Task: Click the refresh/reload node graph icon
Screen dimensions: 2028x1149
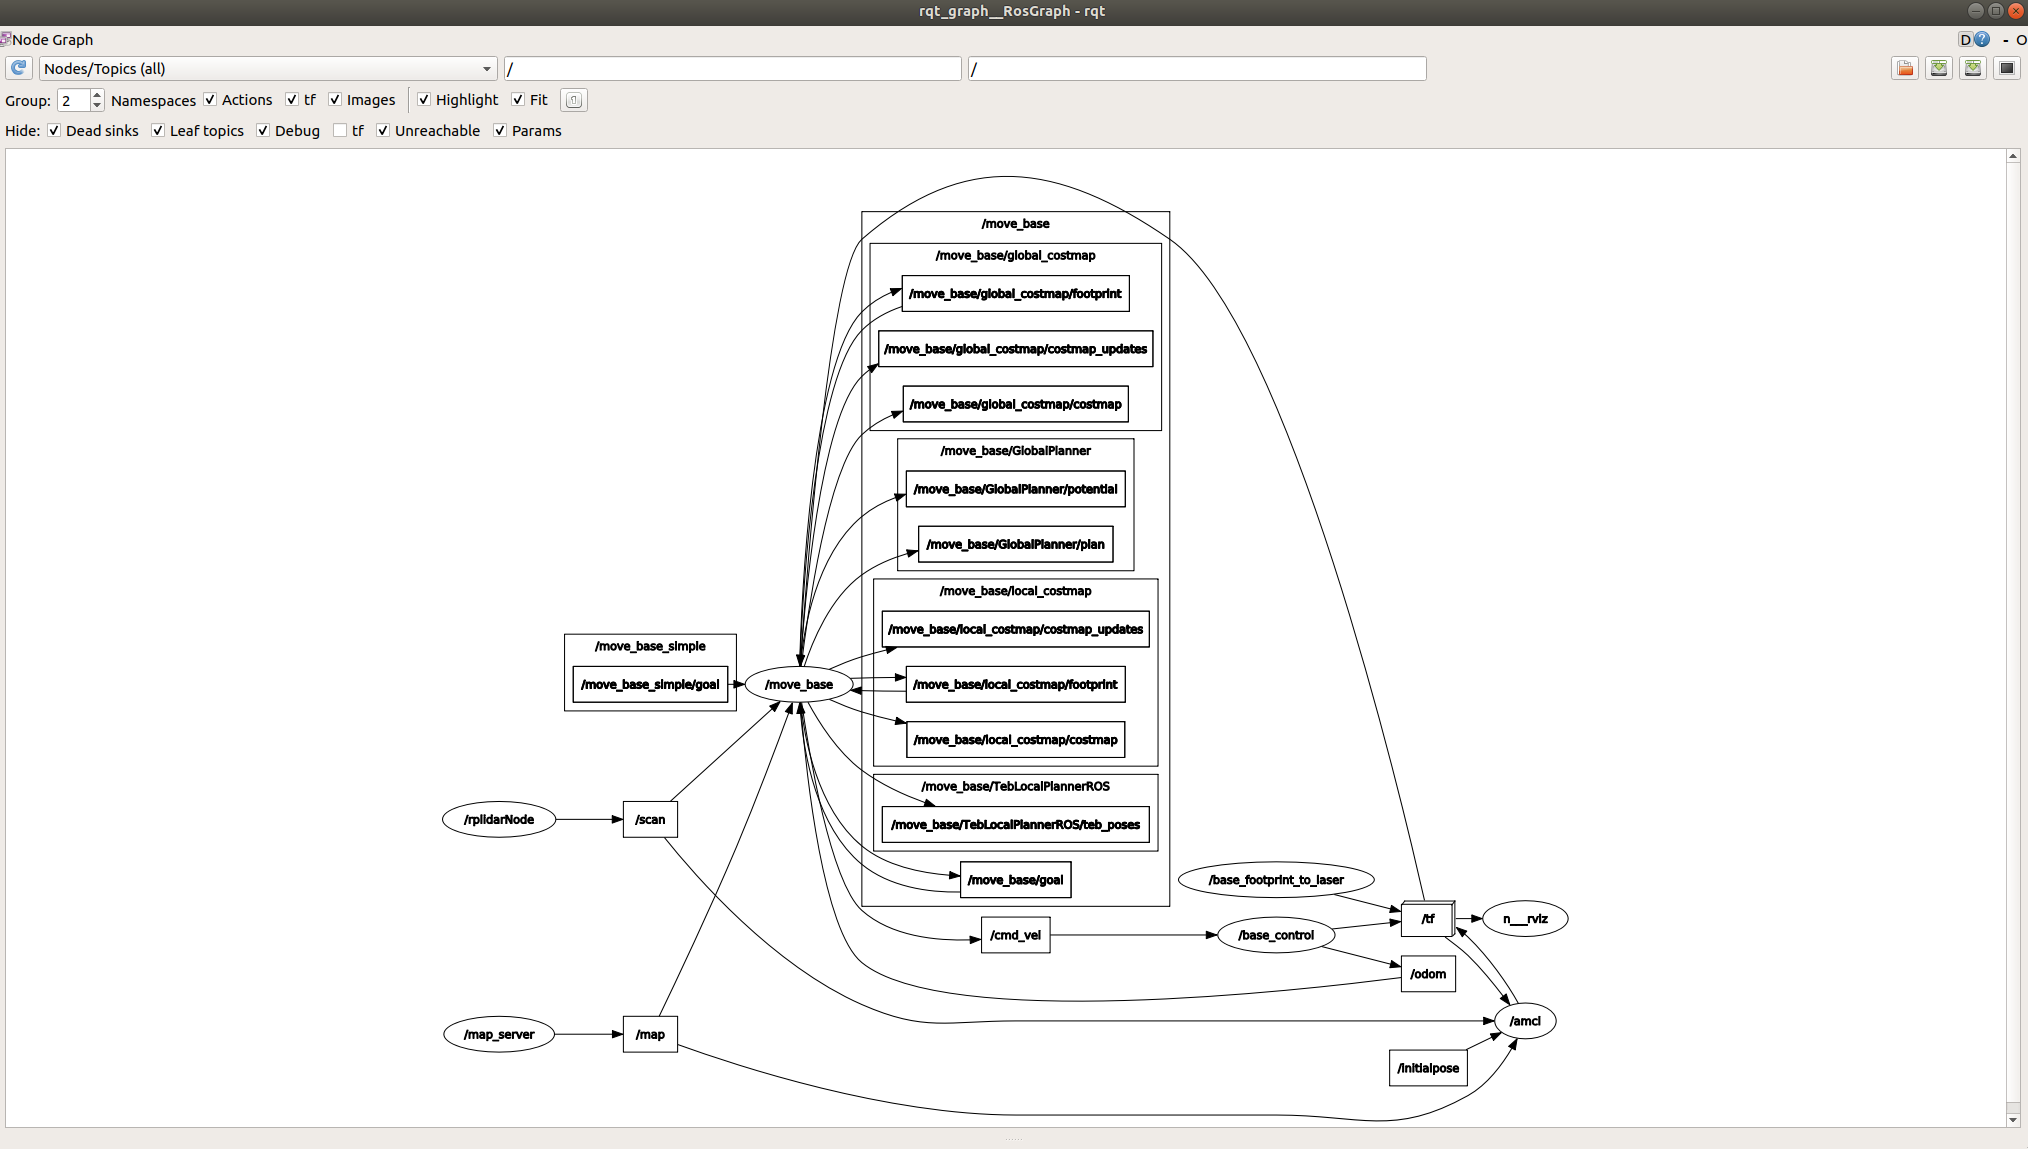Action: 21,67
